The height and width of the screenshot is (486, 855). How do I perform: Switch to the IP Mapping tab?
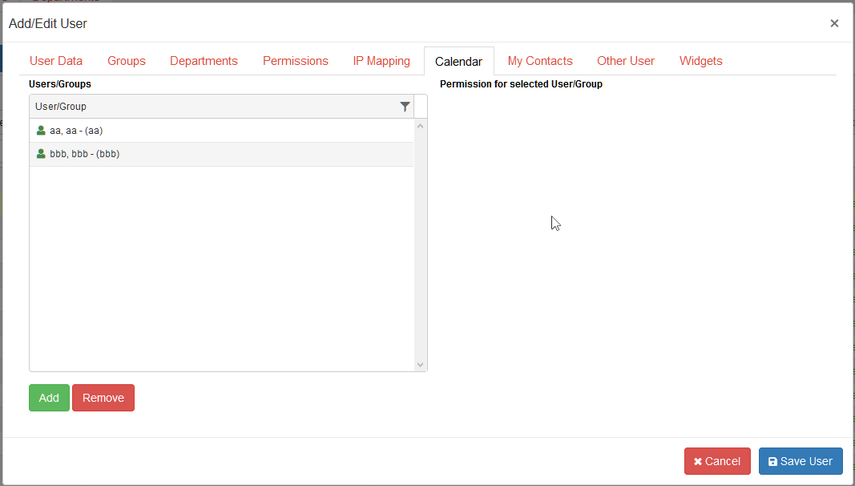[381, 61]
